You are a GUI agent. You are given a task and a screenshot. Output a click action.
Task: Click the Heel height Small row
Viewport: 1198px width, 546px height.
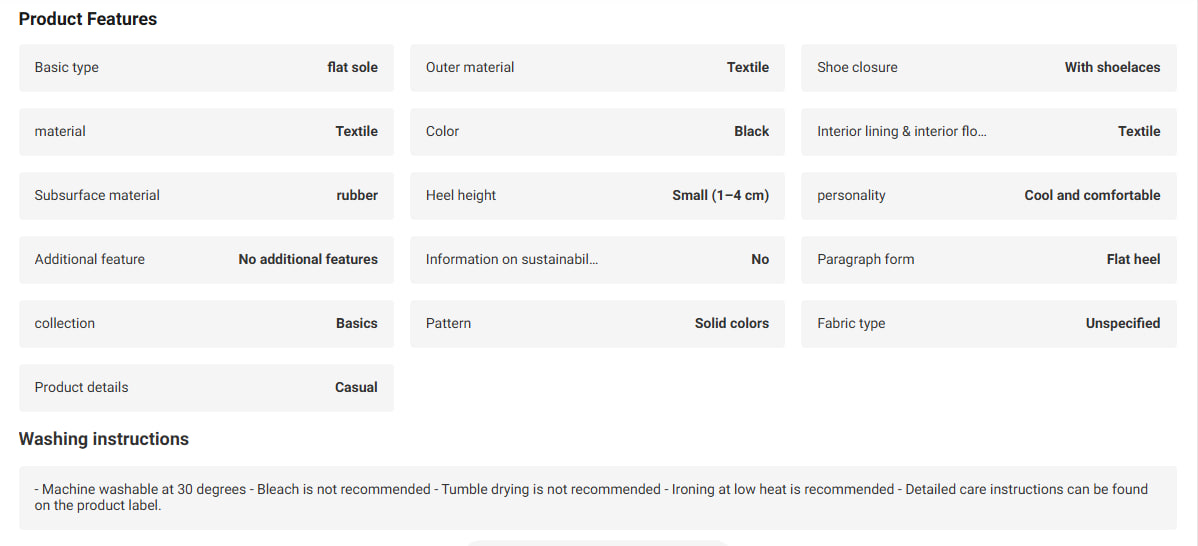point(597,196)
